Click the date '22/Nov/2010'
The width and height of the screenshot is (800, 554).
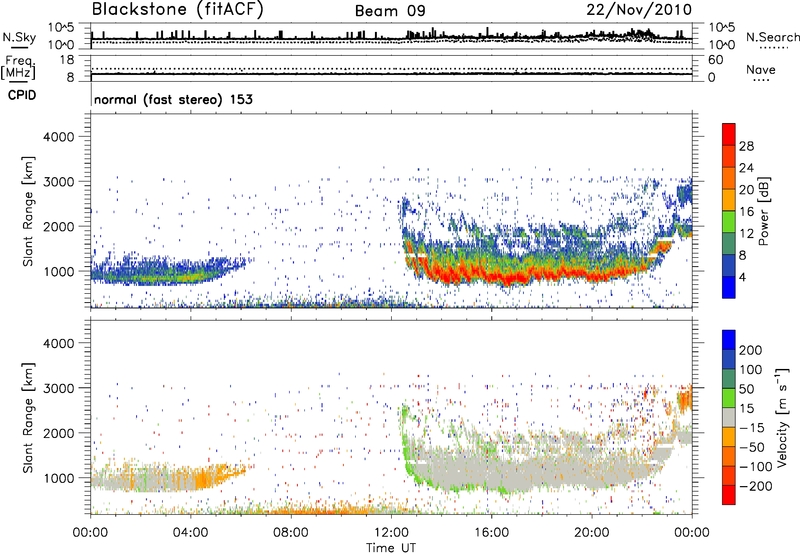pos(639,9)
